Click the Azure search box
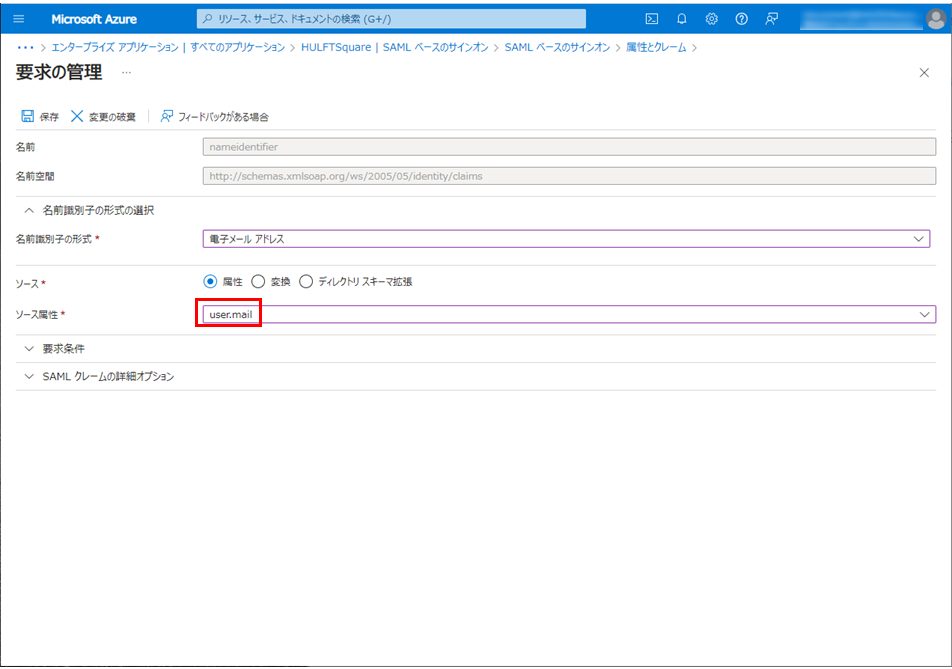Image resolution: width=952 pixels, height=669 pixels. 391,19
